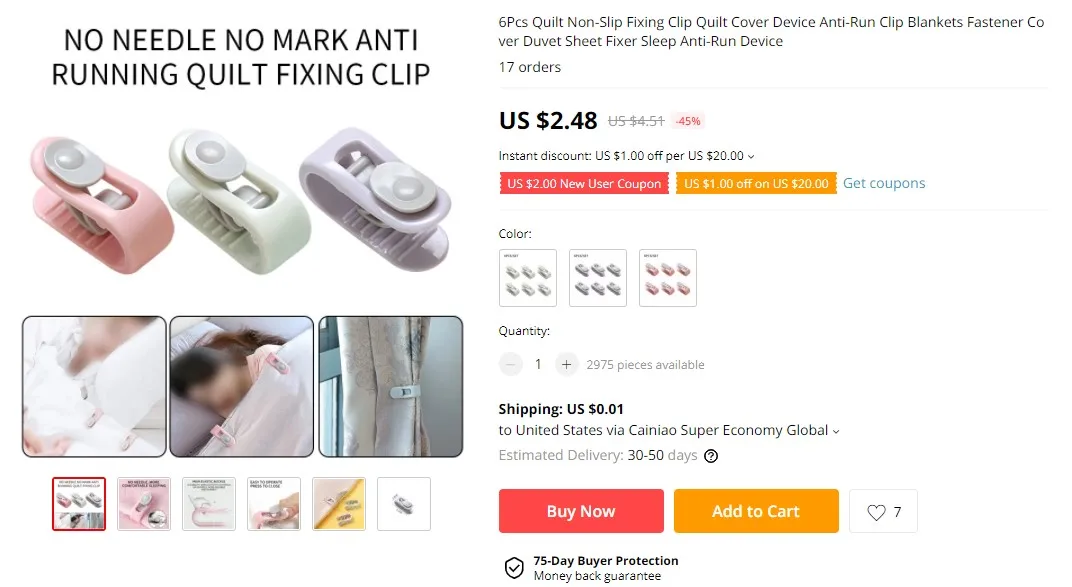Select the white clips color option

pyautogui.click(x=528, y=278)
